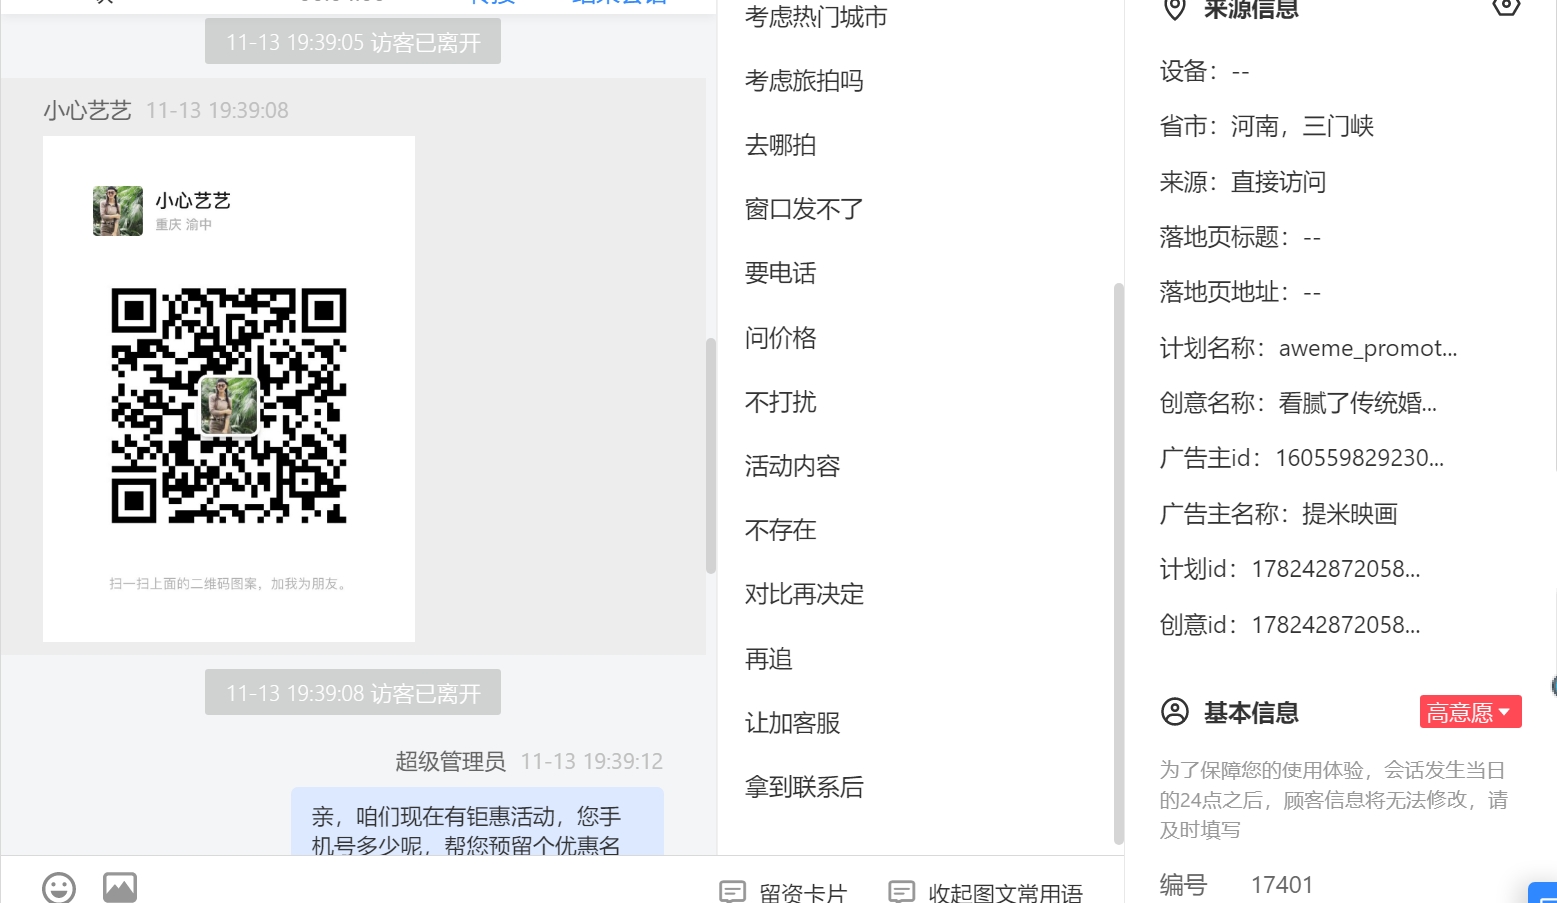Click the quick phrases list scrollbar

[x=1118, y=563]
